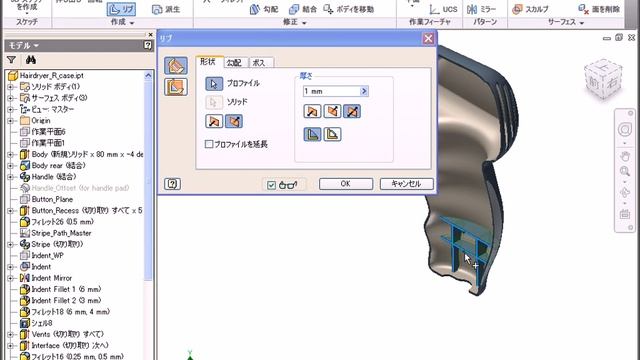Toggle the preview checkbox with glasses icon
The image size is (640, 360).
tap(271, 185)
